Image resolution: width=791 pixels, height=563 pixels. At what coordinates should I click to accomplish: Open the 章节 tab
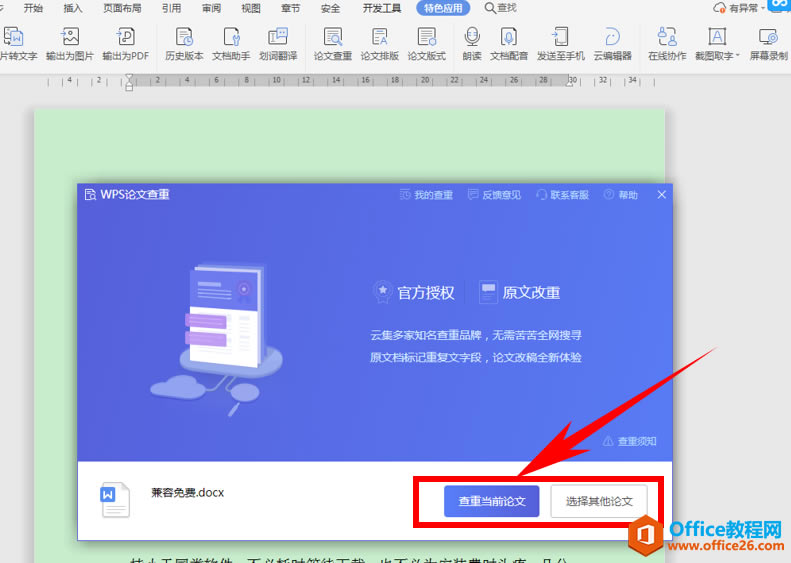pos(291,8)
